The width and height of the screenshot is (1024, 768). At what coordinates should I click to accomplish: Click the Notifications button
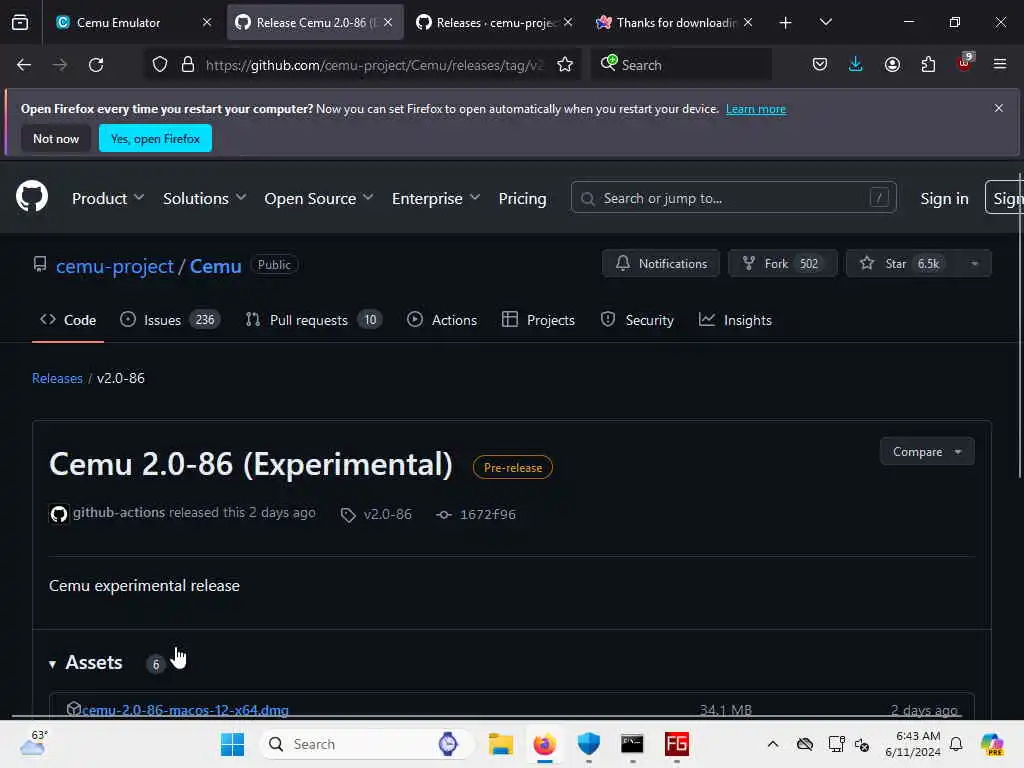[661, 263]
